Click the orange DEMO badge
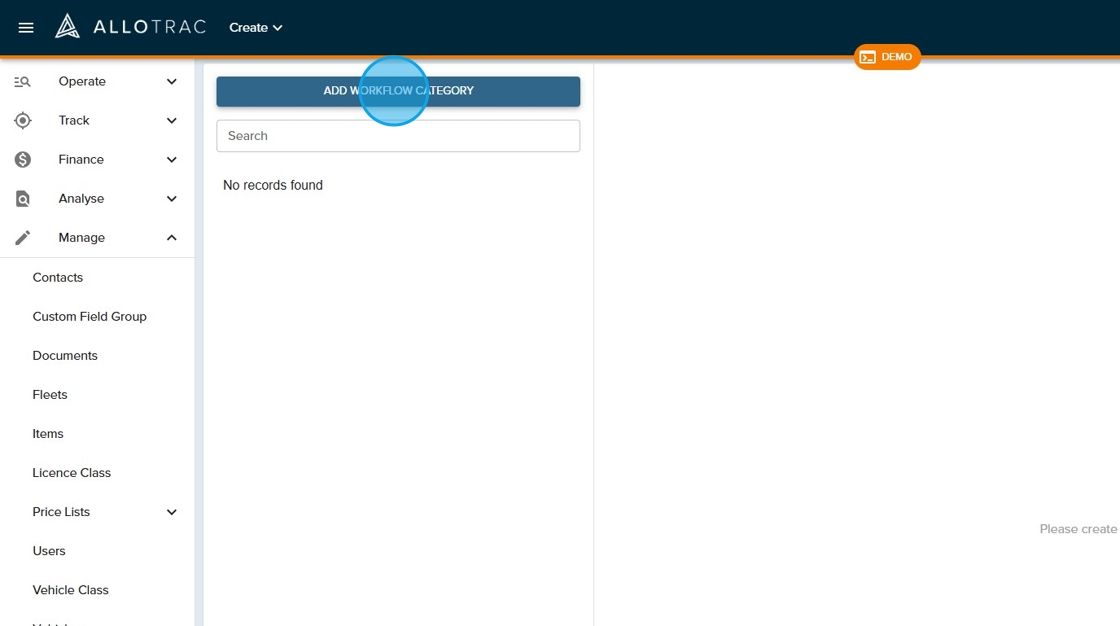The image size is (1120, 626). pyautogui.click(x=887, y=57)
